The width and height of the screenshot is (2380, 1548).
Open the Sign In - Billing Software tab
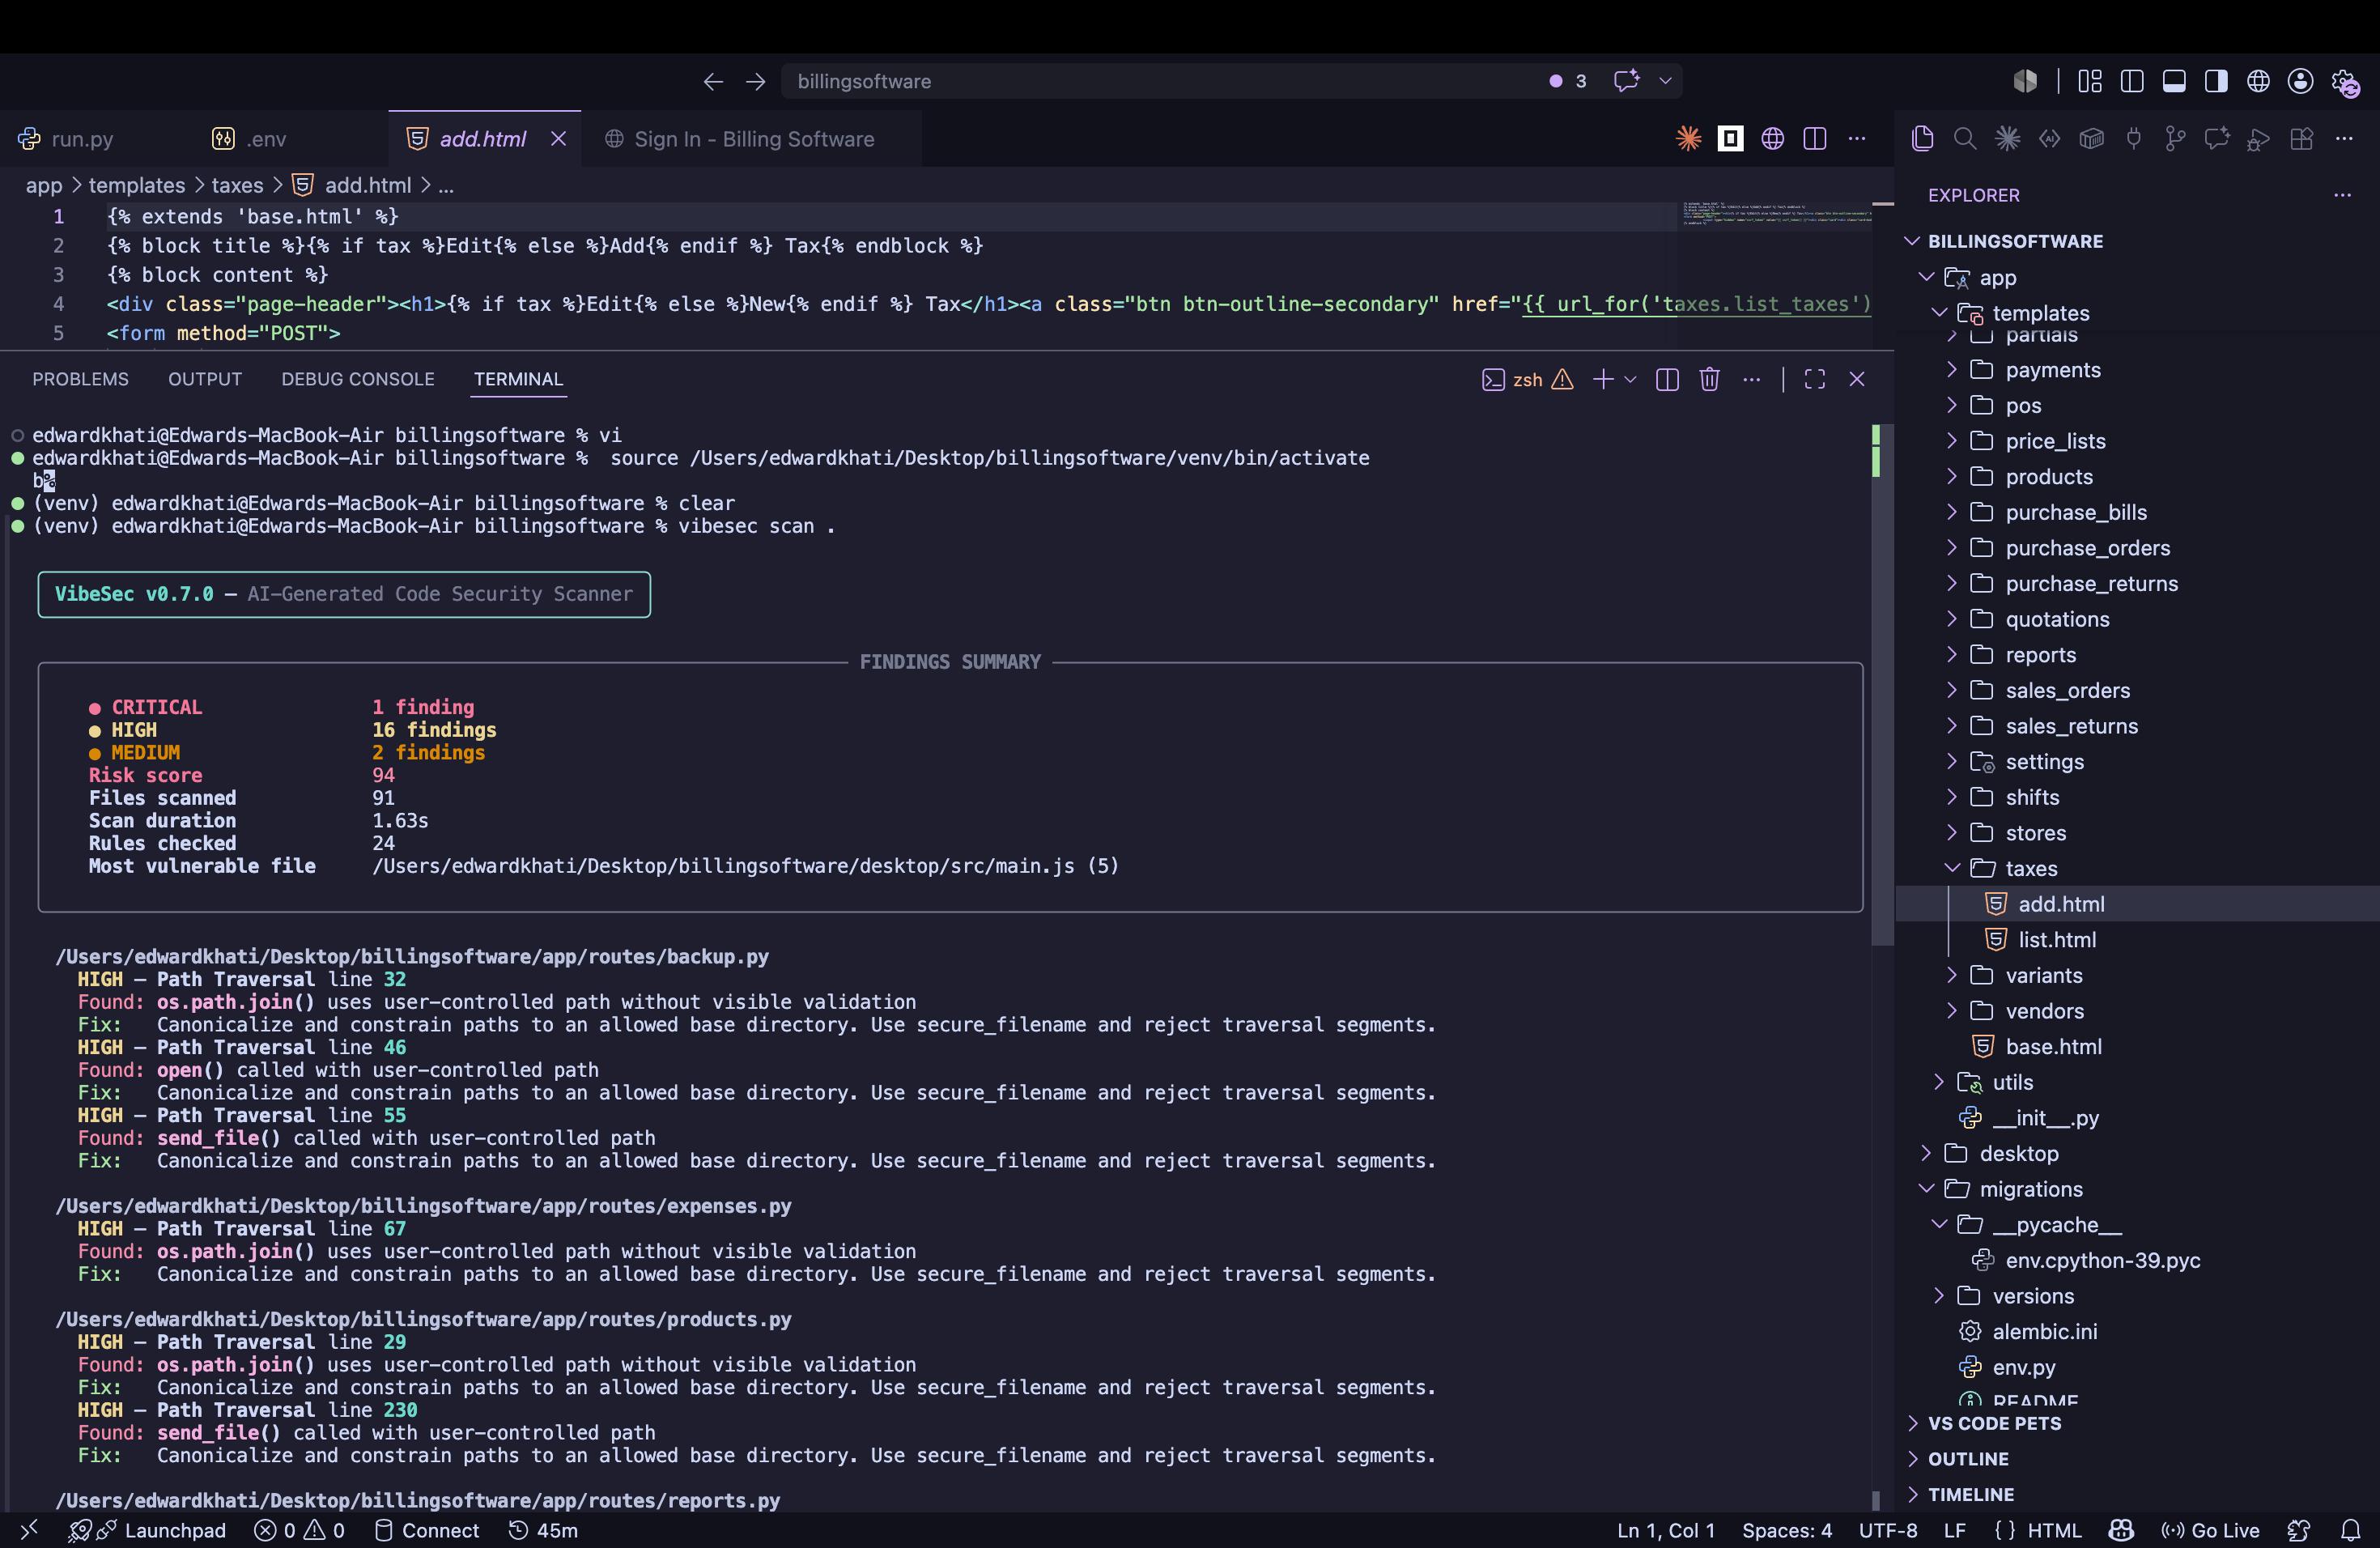[x=754, y=139]
